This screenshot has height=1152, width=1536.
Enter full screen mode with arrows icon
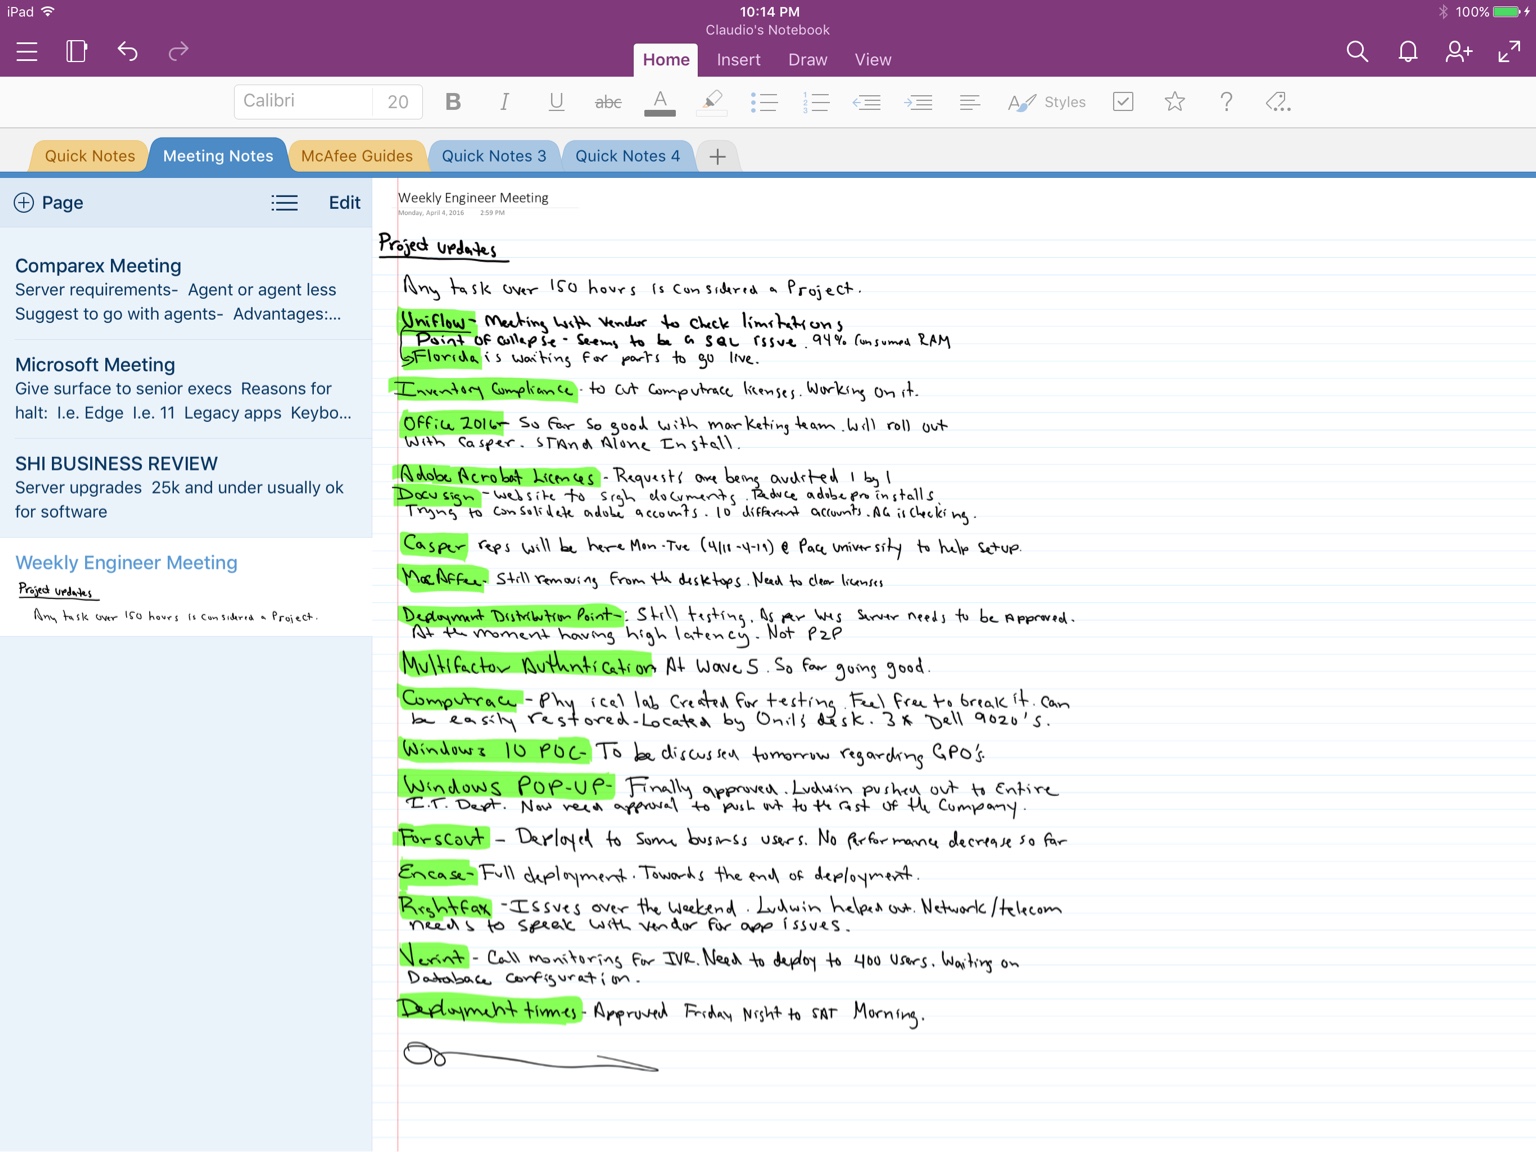1509,52
